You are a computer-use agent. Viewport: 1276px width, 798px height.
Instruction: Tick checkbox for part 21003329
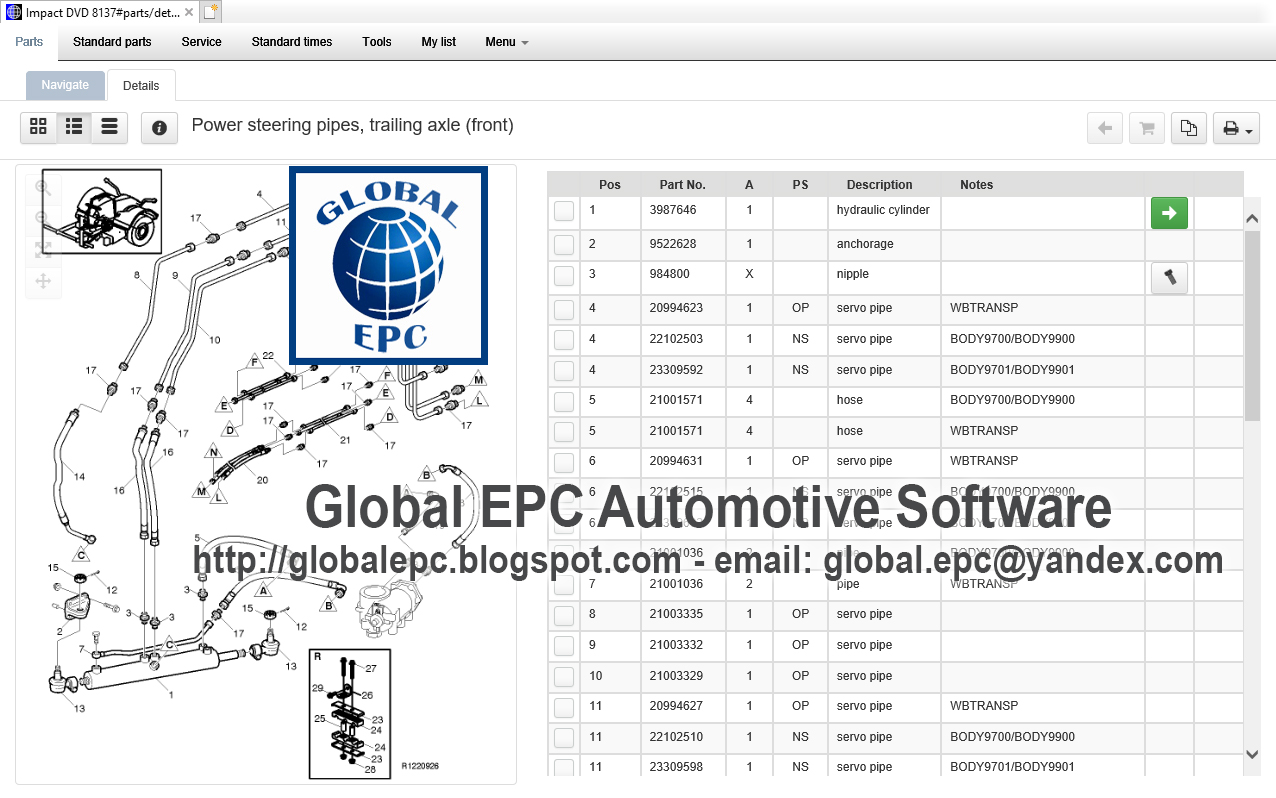point(564,677)
